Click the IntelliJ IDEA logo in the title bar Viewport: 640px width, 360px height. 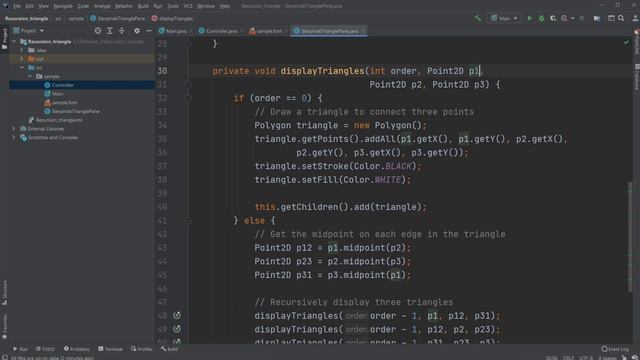5,6
